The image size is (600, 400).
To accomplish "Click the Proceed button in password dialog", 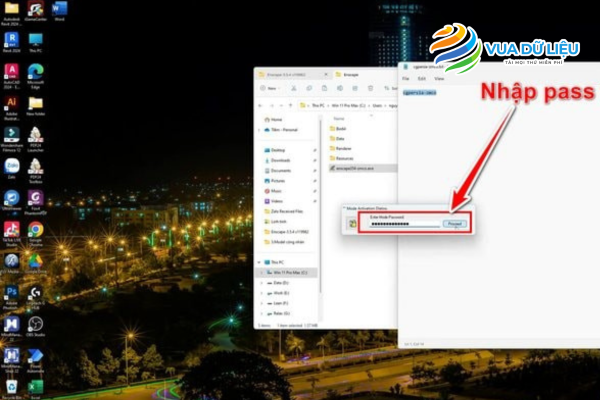I will click(x=454, y=224).
